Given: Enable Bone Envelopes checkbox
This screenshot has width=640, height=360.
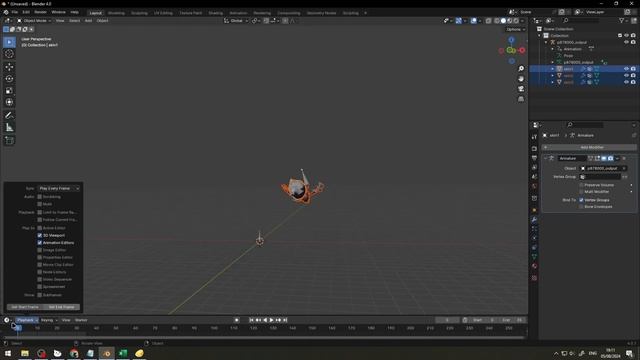Looking at the screenshot, I should tap(581, 207).
